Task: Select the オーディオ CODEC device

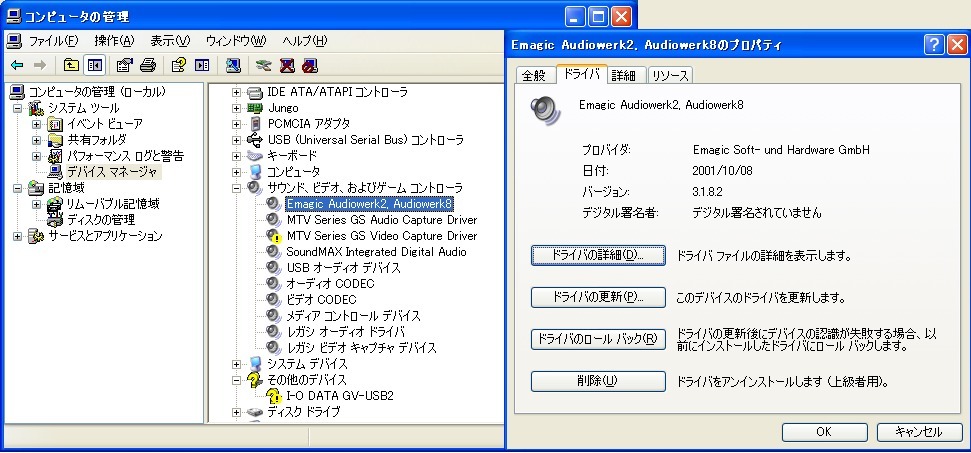Action: coord(330,283)
